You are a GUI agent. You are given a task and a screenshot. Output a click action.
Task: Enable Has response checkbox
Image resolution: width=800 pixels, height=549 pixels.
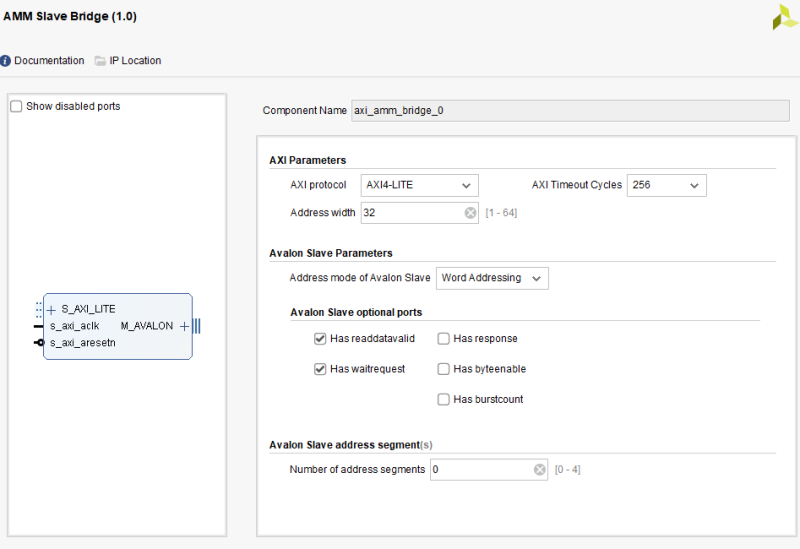click(443, 339)
